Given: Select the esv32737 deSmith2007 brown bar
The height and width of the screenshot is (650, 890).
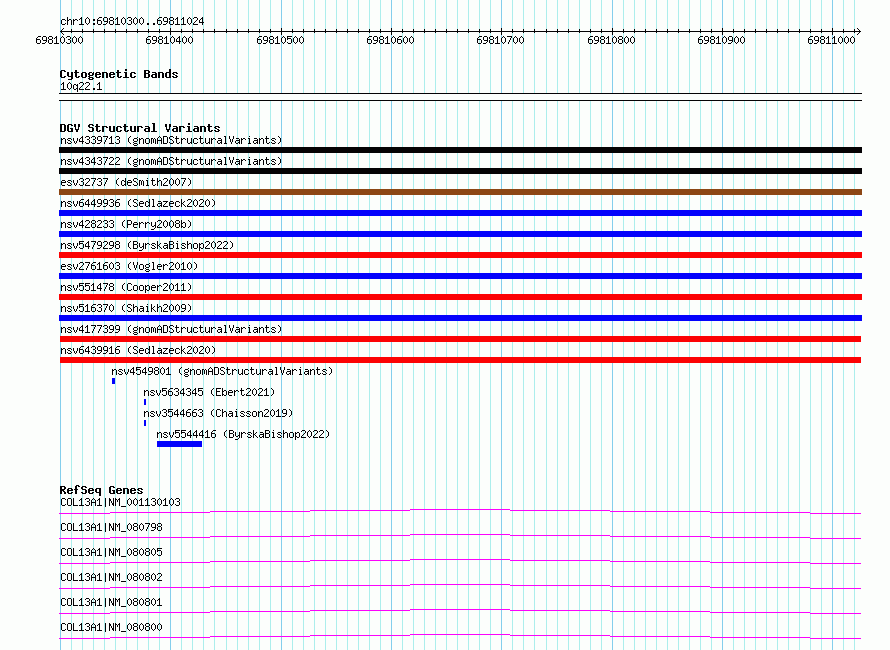Looking at the screenshot, I should tap(460, 192).
